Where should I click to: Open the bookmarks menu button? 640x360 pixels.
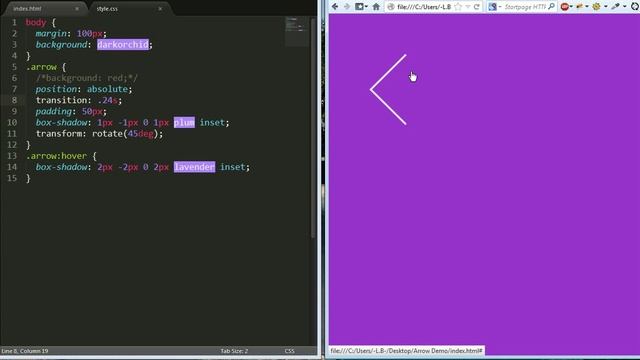(361, 7)
